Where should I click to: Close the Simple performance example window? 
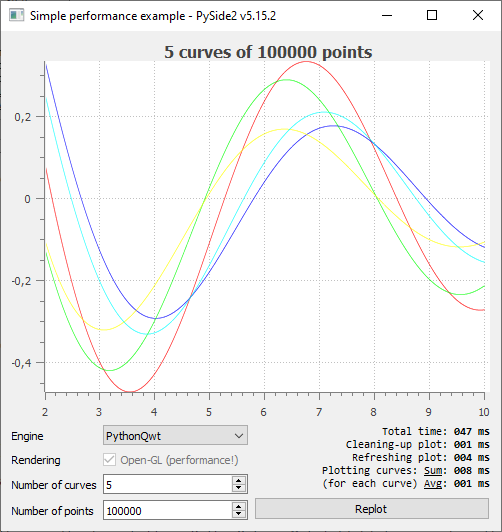point(478,15)
